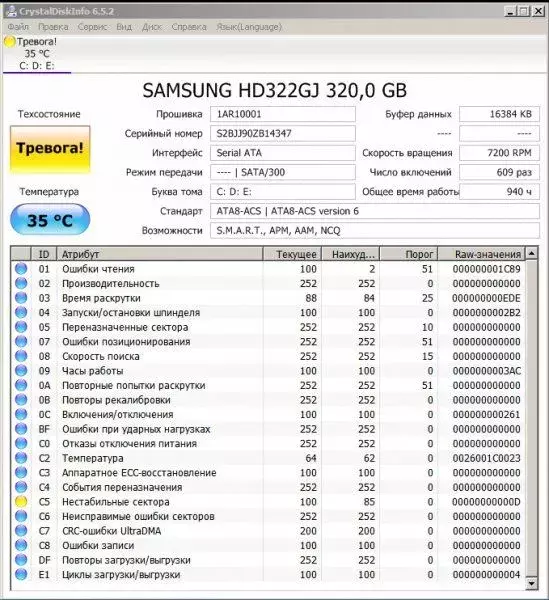This screenshot has width=549, height=600.
Task: Click the blue icon for Циклы загрузки/выгрузки row
Action: point(21,574)
